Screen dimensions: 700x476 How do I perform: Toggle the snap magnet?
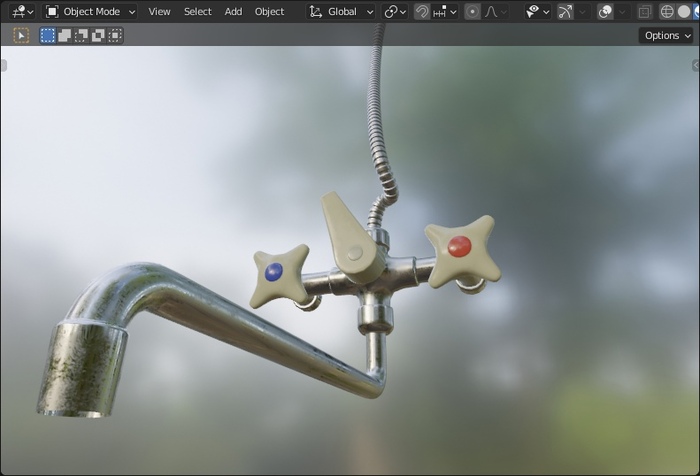click(422, 12)
